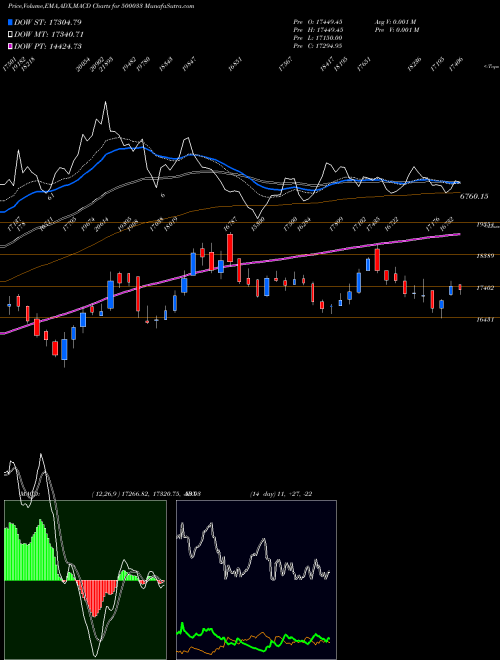Click the ADX '(14 day) 11, +27, -22' text

281,494
